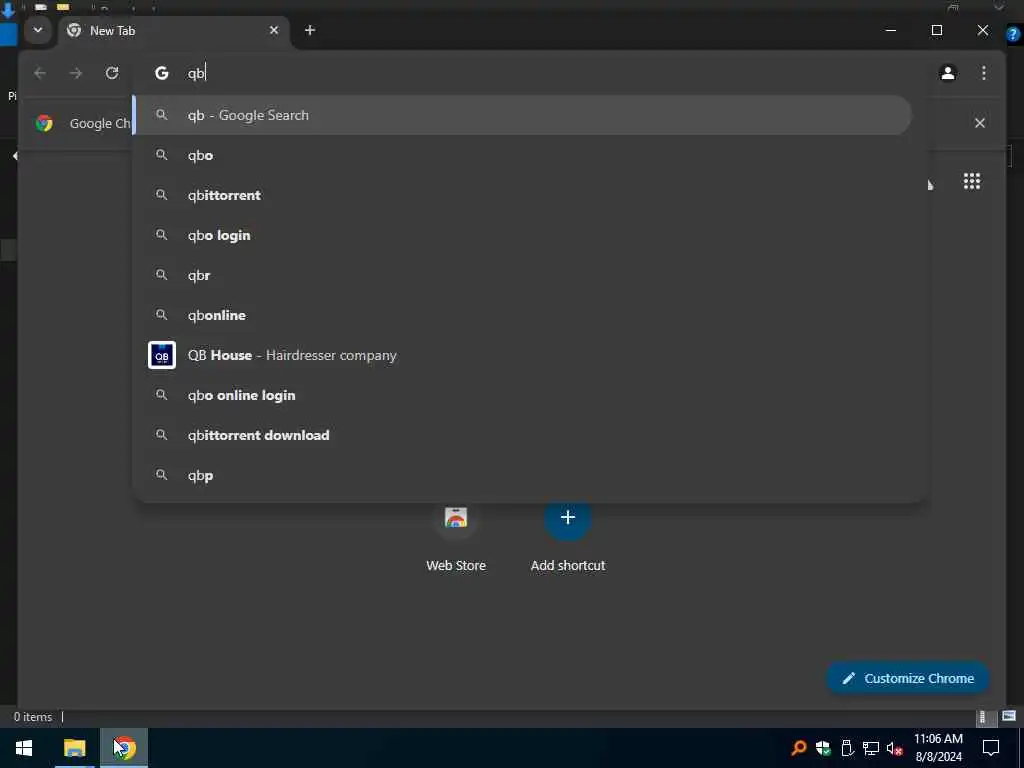Click Customize Chrome button
Viewport: 1024px width, 768px height.
[908, 679]
